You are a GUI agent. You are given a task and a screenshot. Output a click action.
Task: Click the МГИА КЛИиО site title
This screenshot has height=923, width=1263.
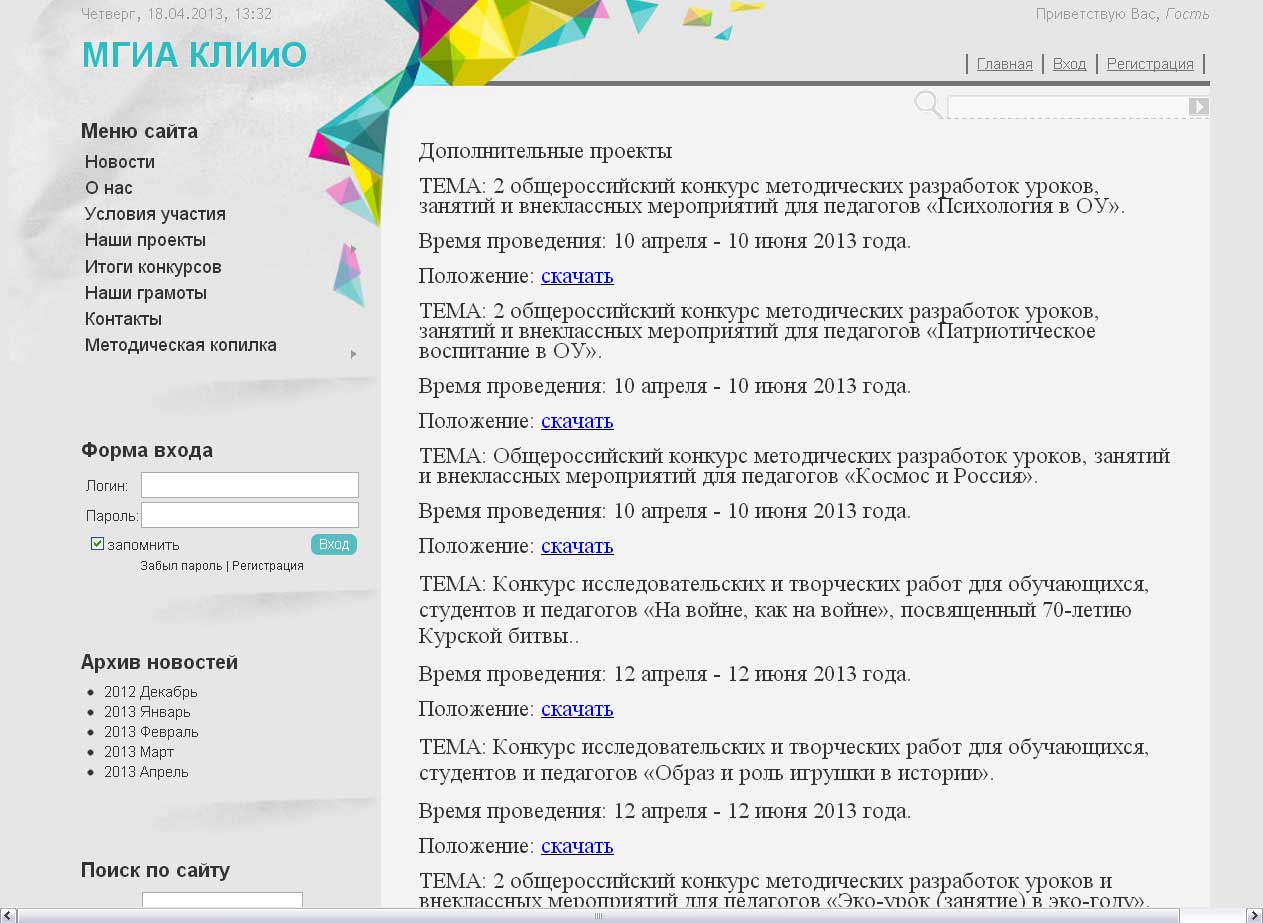[194, 55]
